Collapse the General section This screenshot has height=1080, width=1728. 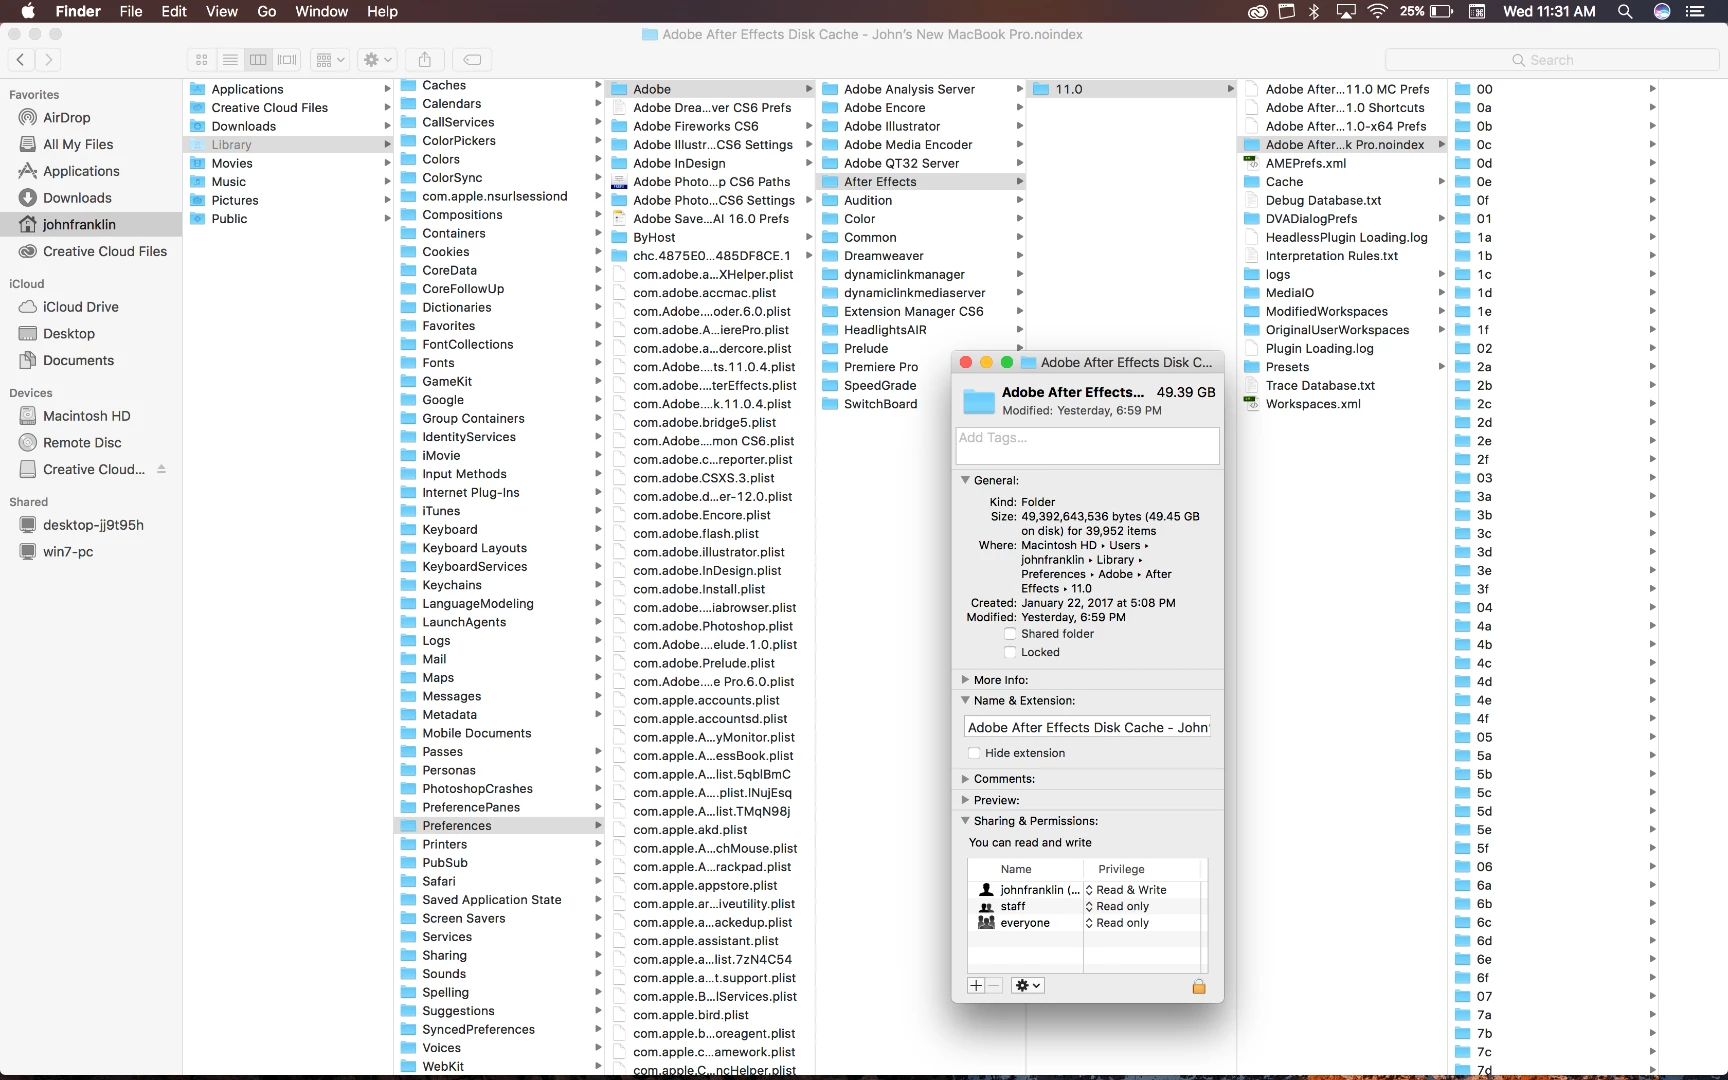[966, 480]
